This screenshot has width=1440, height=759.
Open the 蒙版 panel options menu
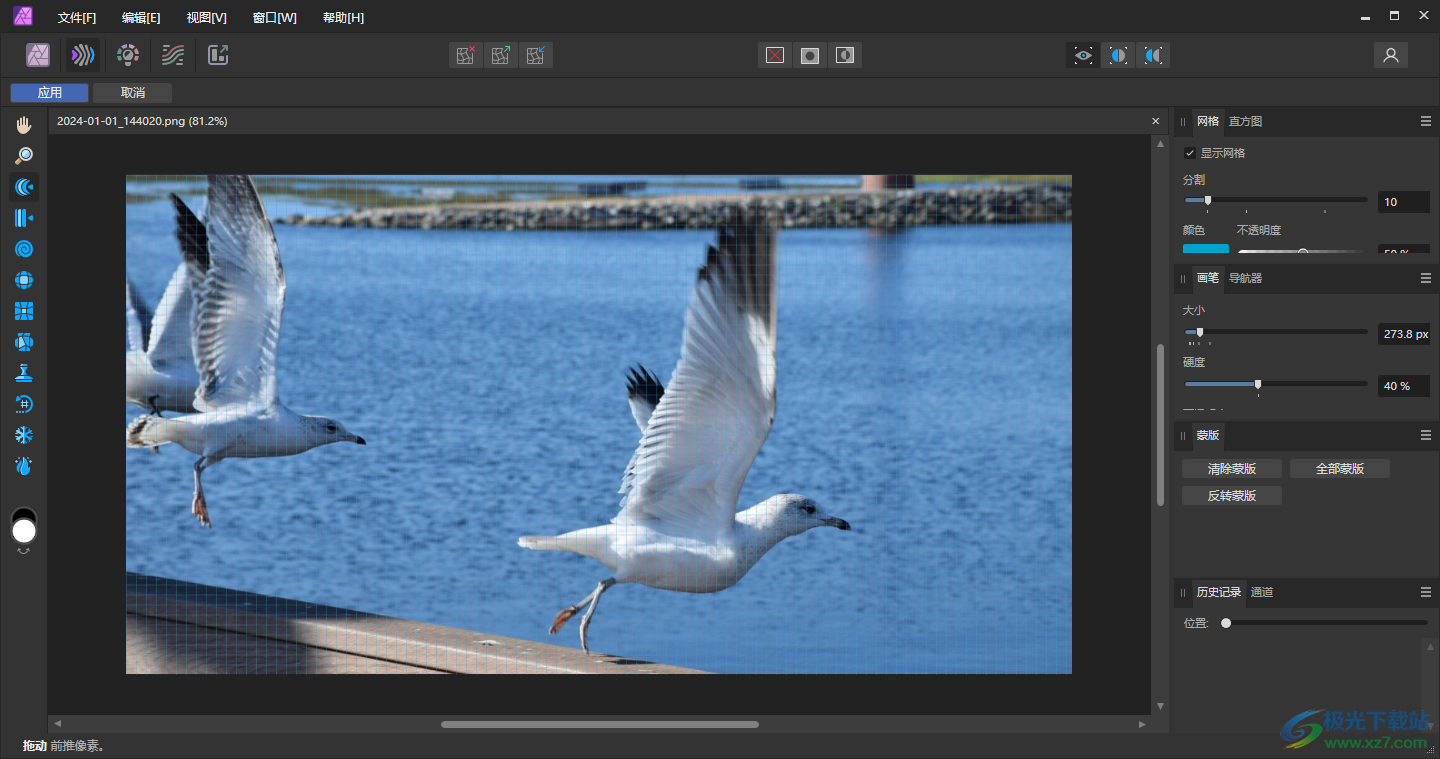coord(1426,435)
